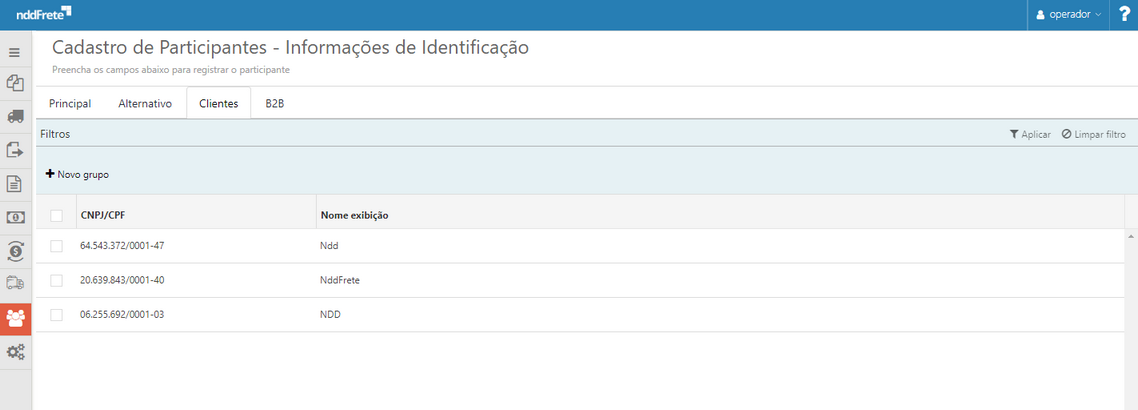
Task: Click the exit-arrow document sidebar icon
Action: pos(15,150)
